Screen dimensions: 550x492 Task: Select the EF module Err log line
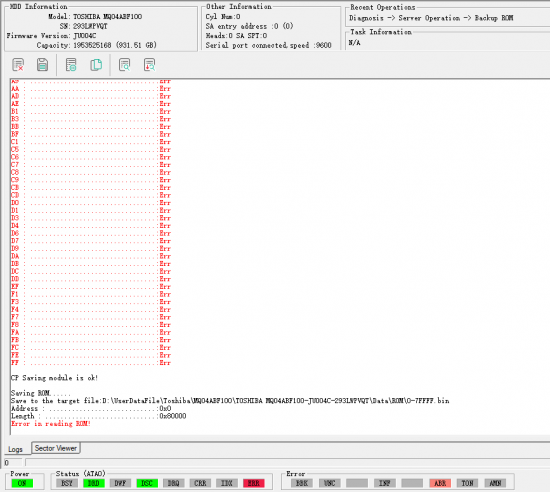91,287
